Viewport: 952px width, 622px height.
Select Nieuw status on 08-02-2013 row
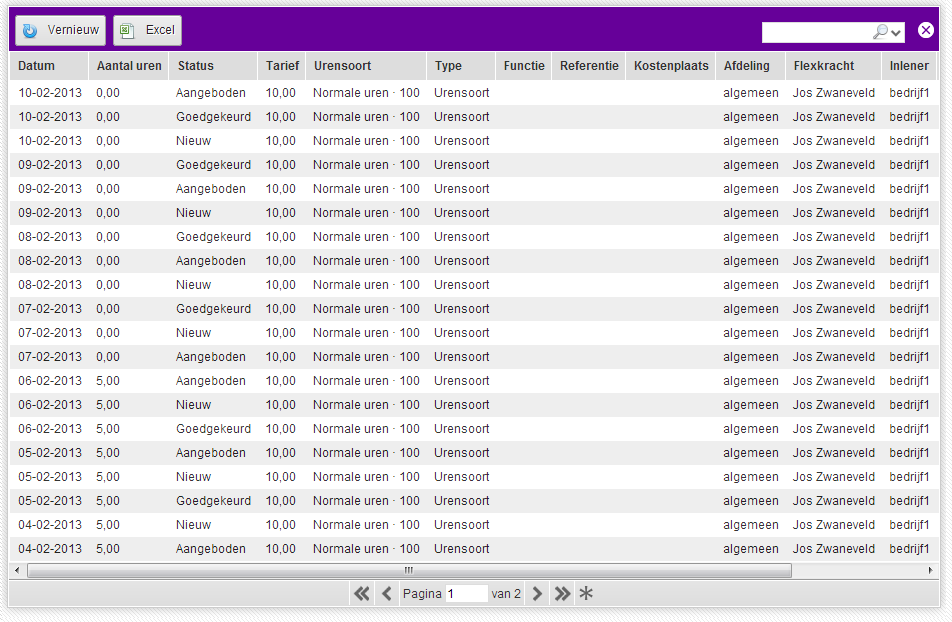tap(193, 285)
